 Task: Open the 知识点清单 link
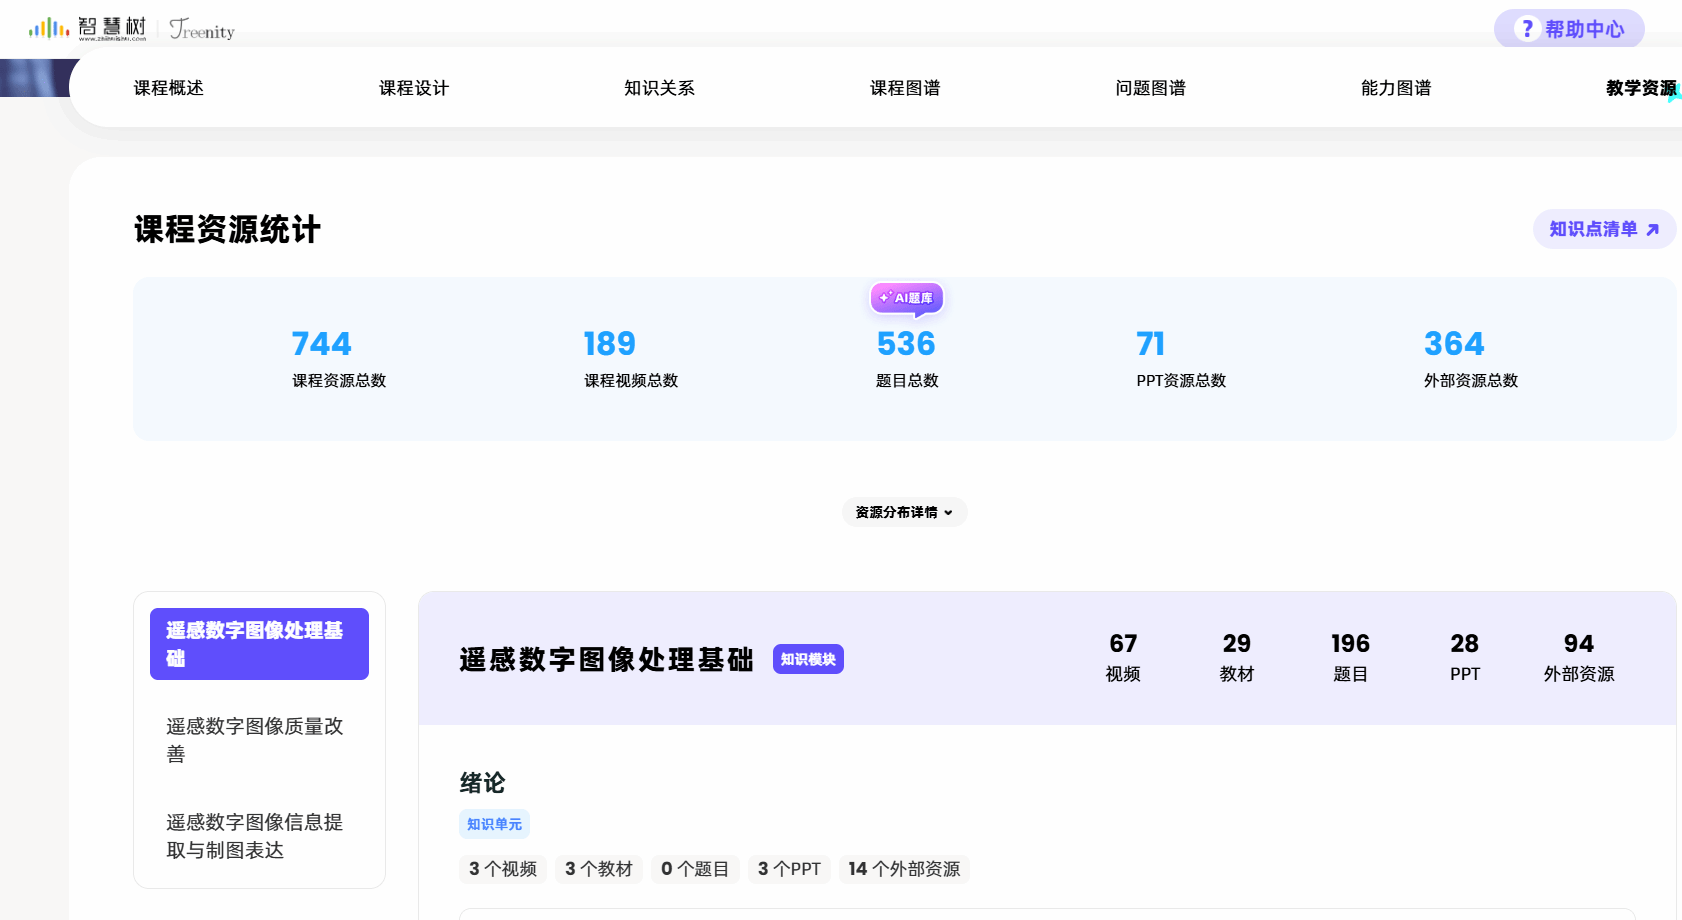click(1603, 229)
